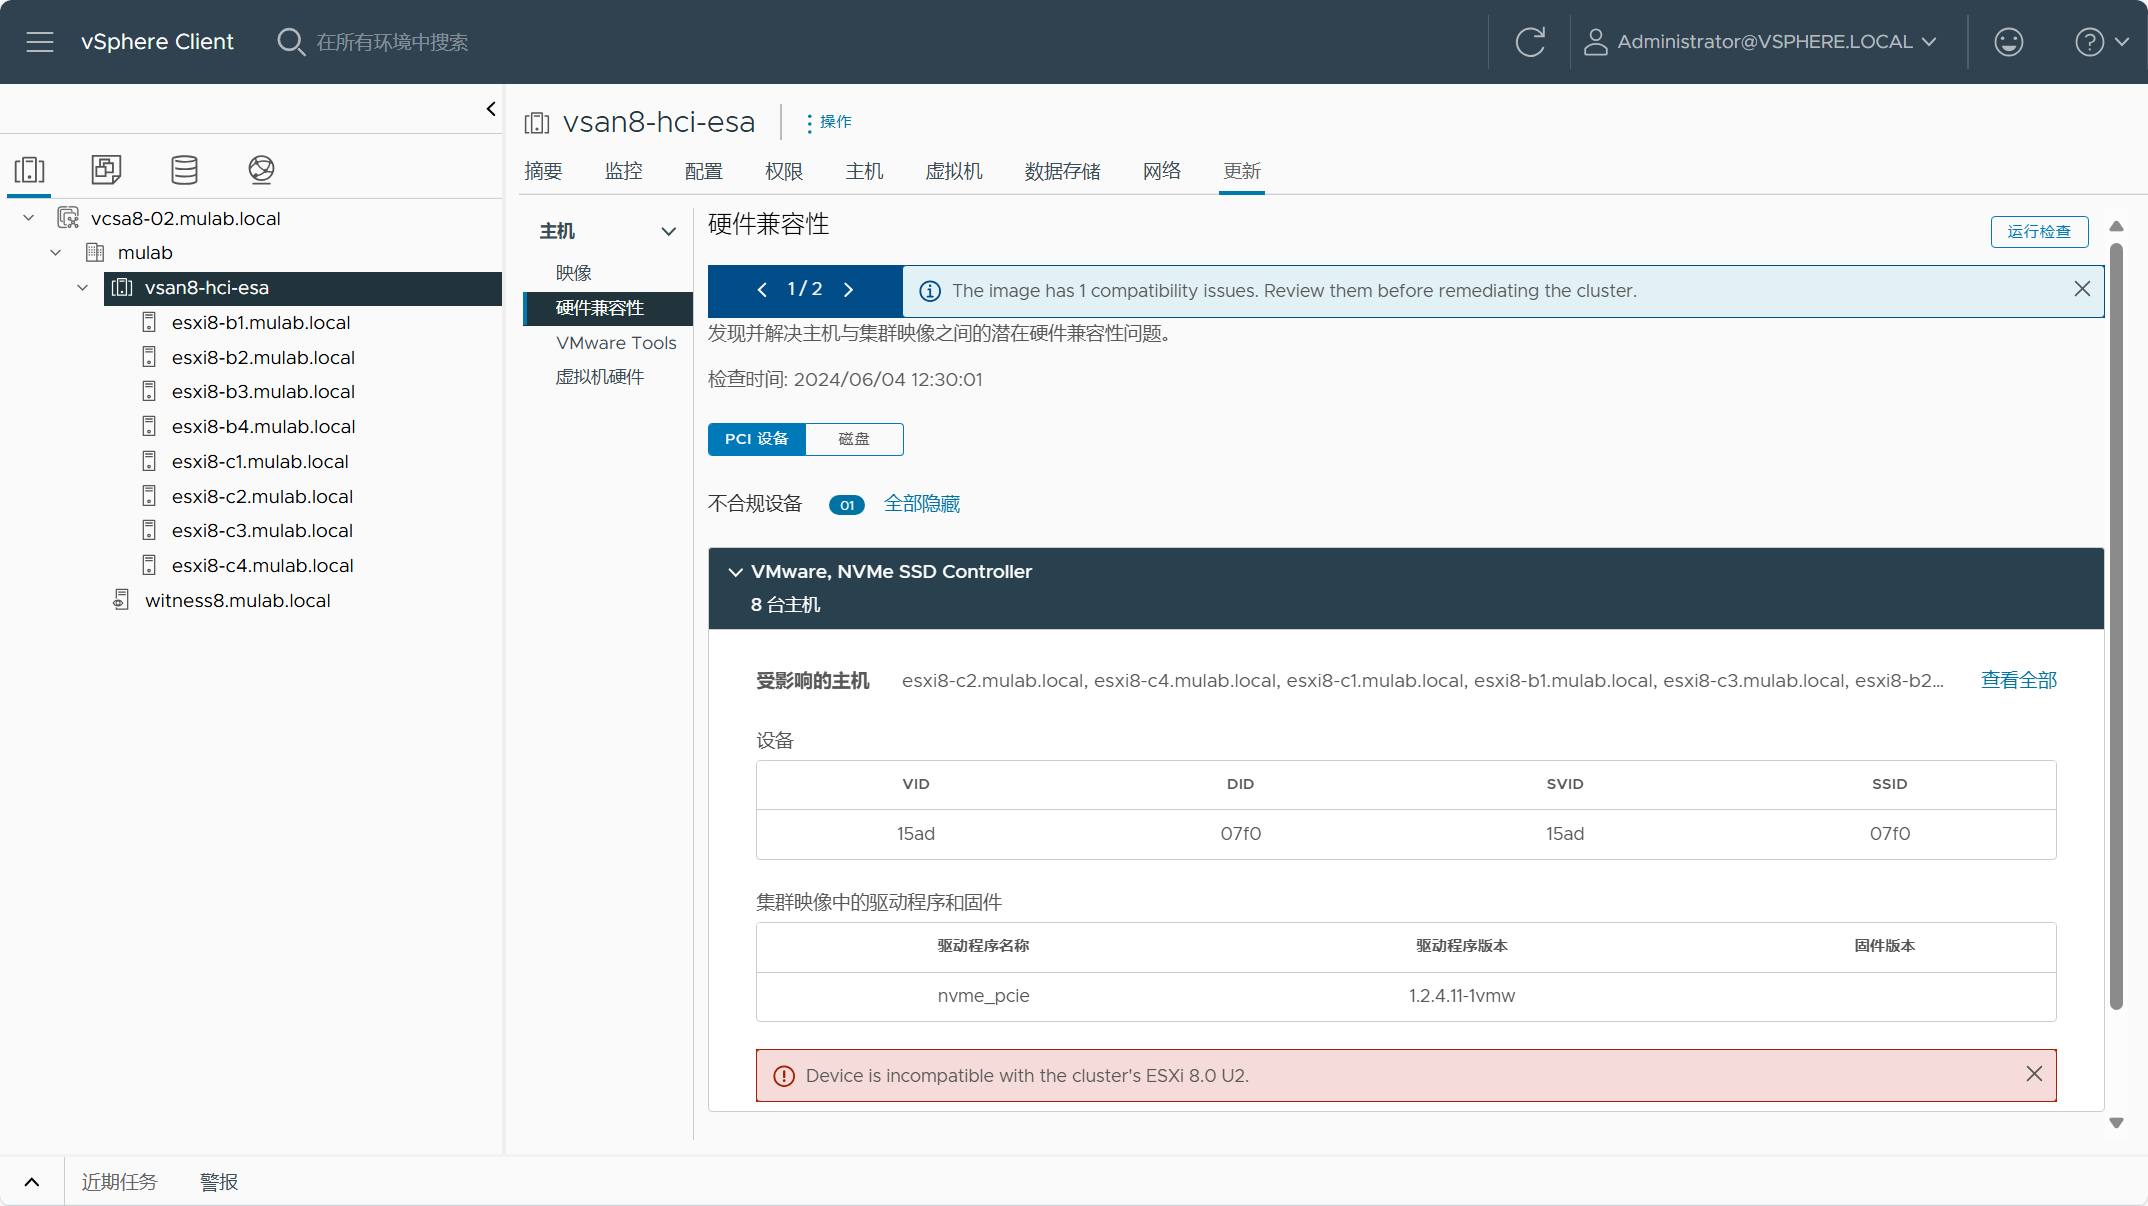The height and width of the screenshot is (1206, 2148).
Task: Select esxi8-c1.mulab.local in tree
Action: (x=260, y=461)
